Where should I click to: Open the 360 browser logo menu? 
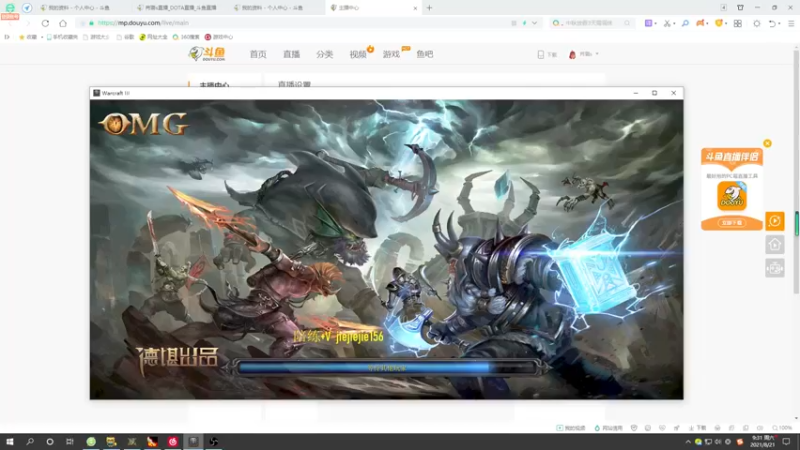click(10, 8)
